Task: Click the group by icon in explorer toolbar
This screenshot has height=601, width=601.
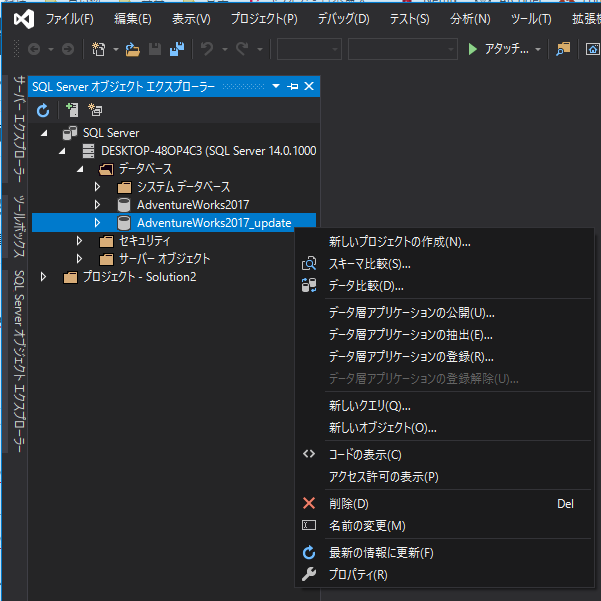Action: 95,110
